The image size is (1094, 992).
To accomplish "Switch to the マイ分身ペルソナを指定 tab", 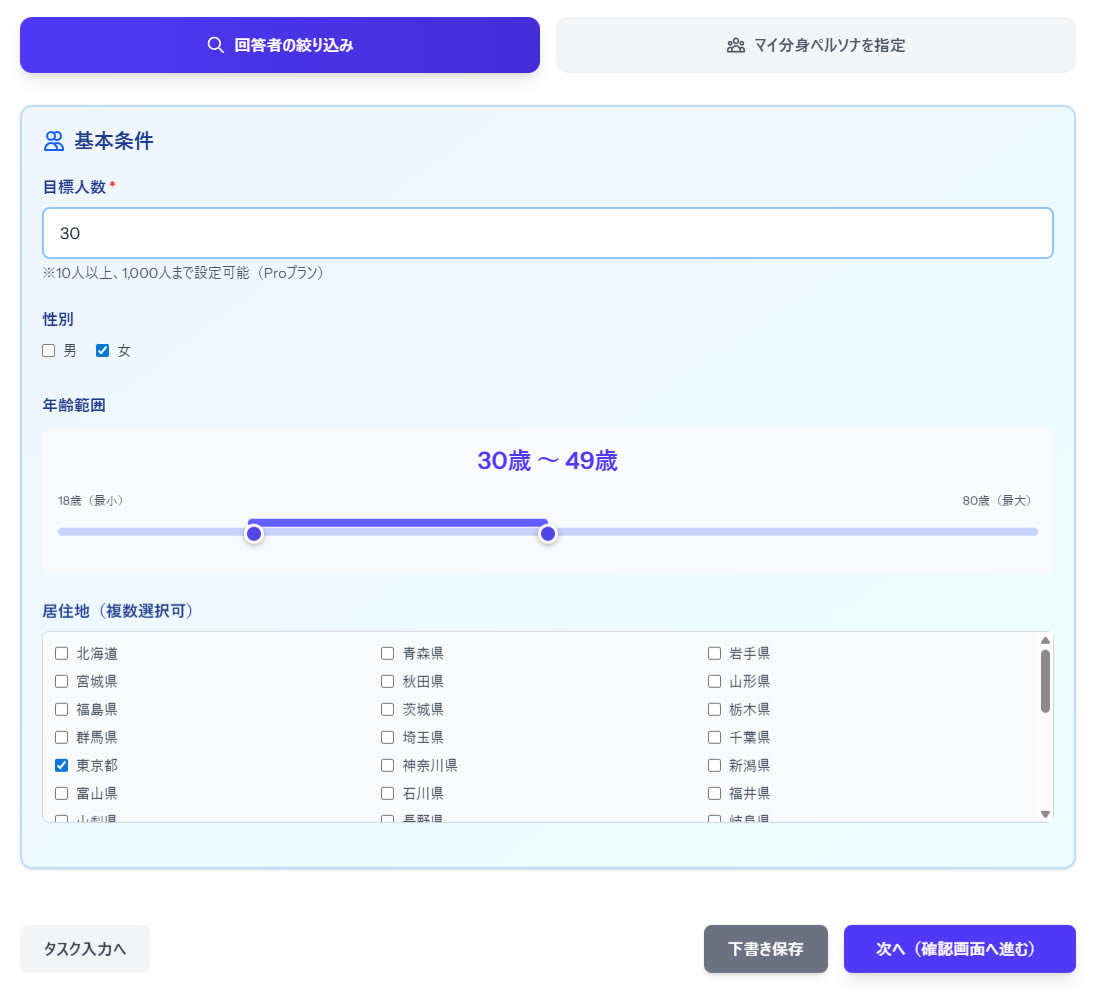I will coord(815,44).
